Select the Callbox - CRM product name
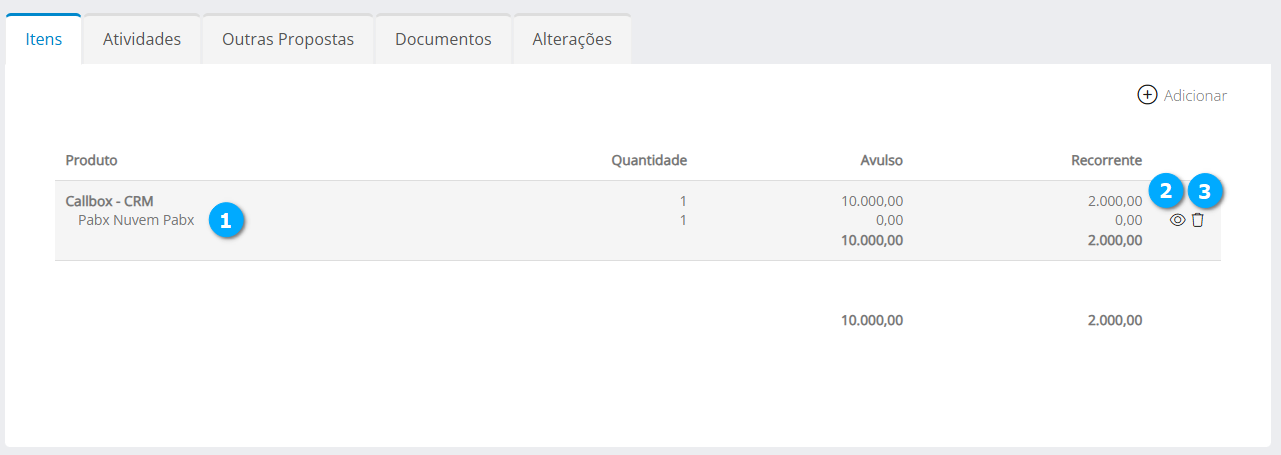Viewport: 1281px width, 455px height. click(x=109, y=201)
